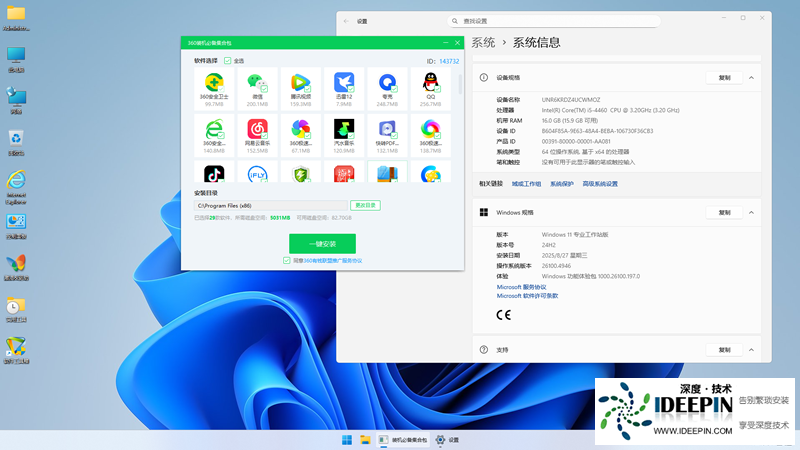Image resolution: width=800 pixels, height=450 pixels.
Task: Click the Intel Core i5-4460 processor text
Action: click(610, 110)
